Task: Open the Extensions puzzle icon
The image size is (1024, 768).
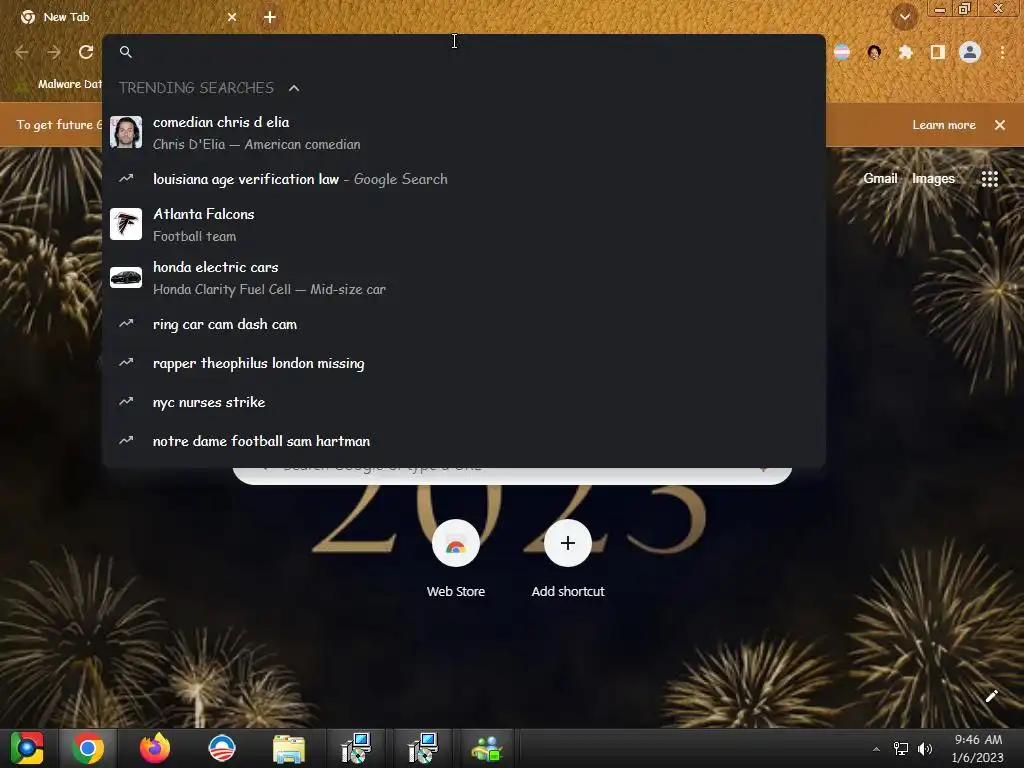Action: pos(905,52)
